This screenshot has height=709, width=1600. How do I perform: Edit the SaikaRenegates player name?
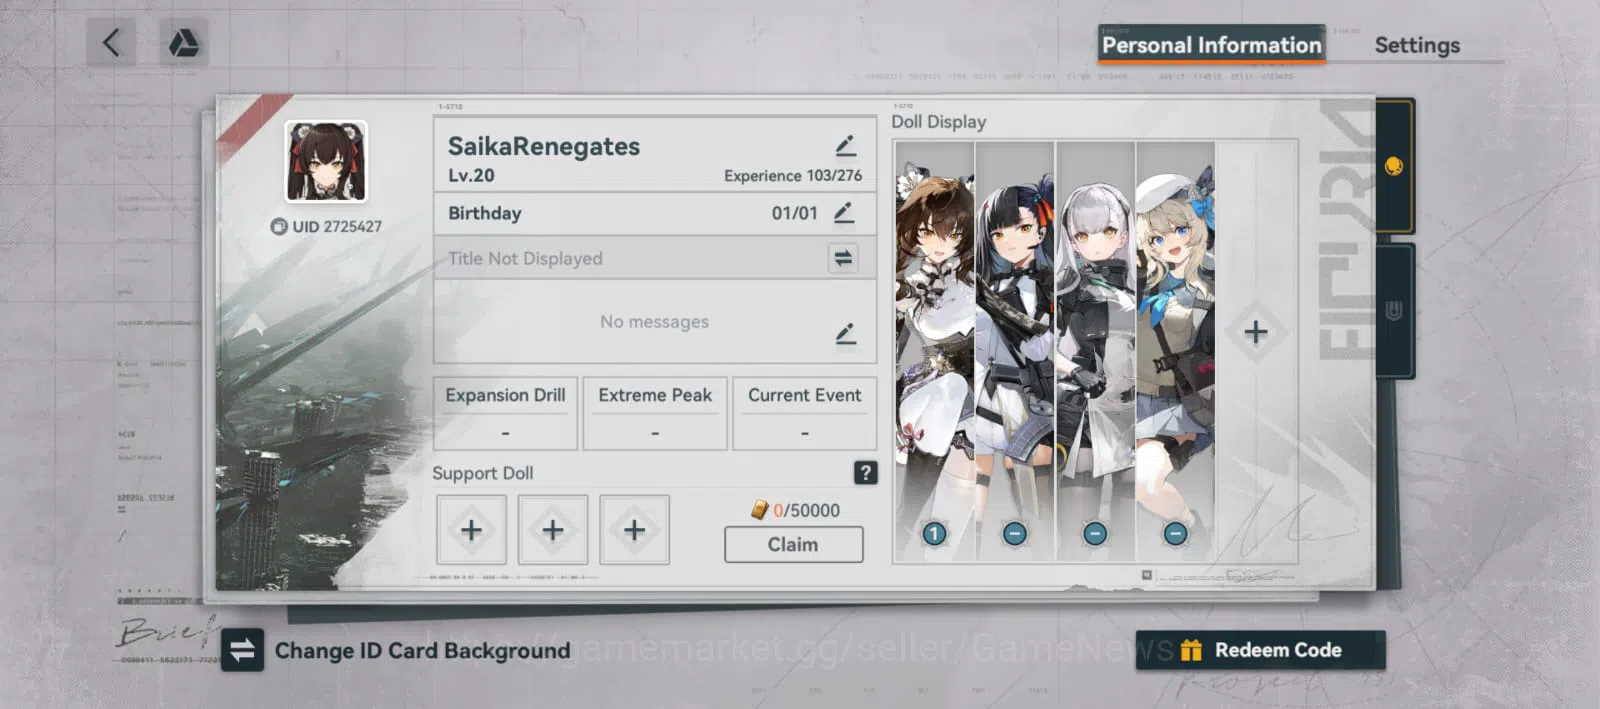pyautogui.click(x=845, y=146)
